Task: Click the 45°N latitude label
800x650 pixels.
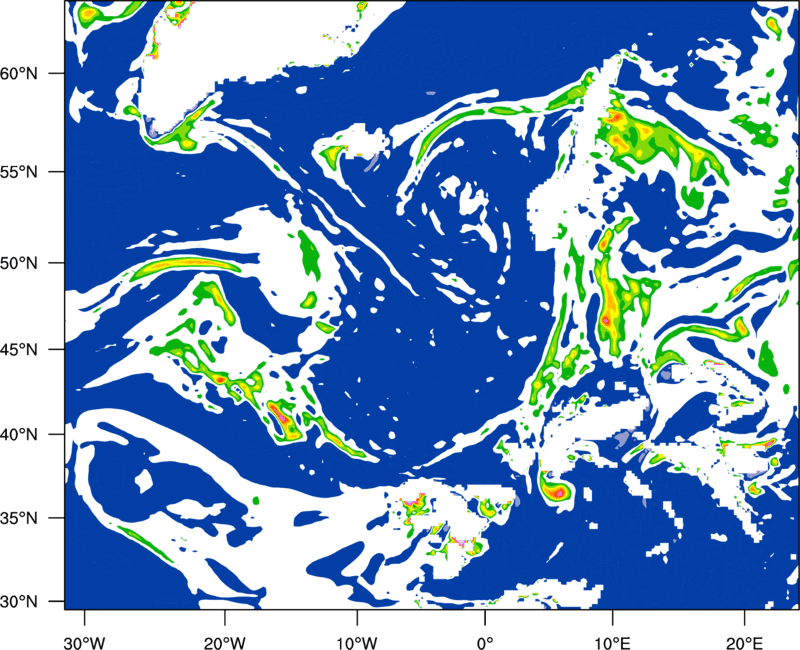Action: click(18, 350)
